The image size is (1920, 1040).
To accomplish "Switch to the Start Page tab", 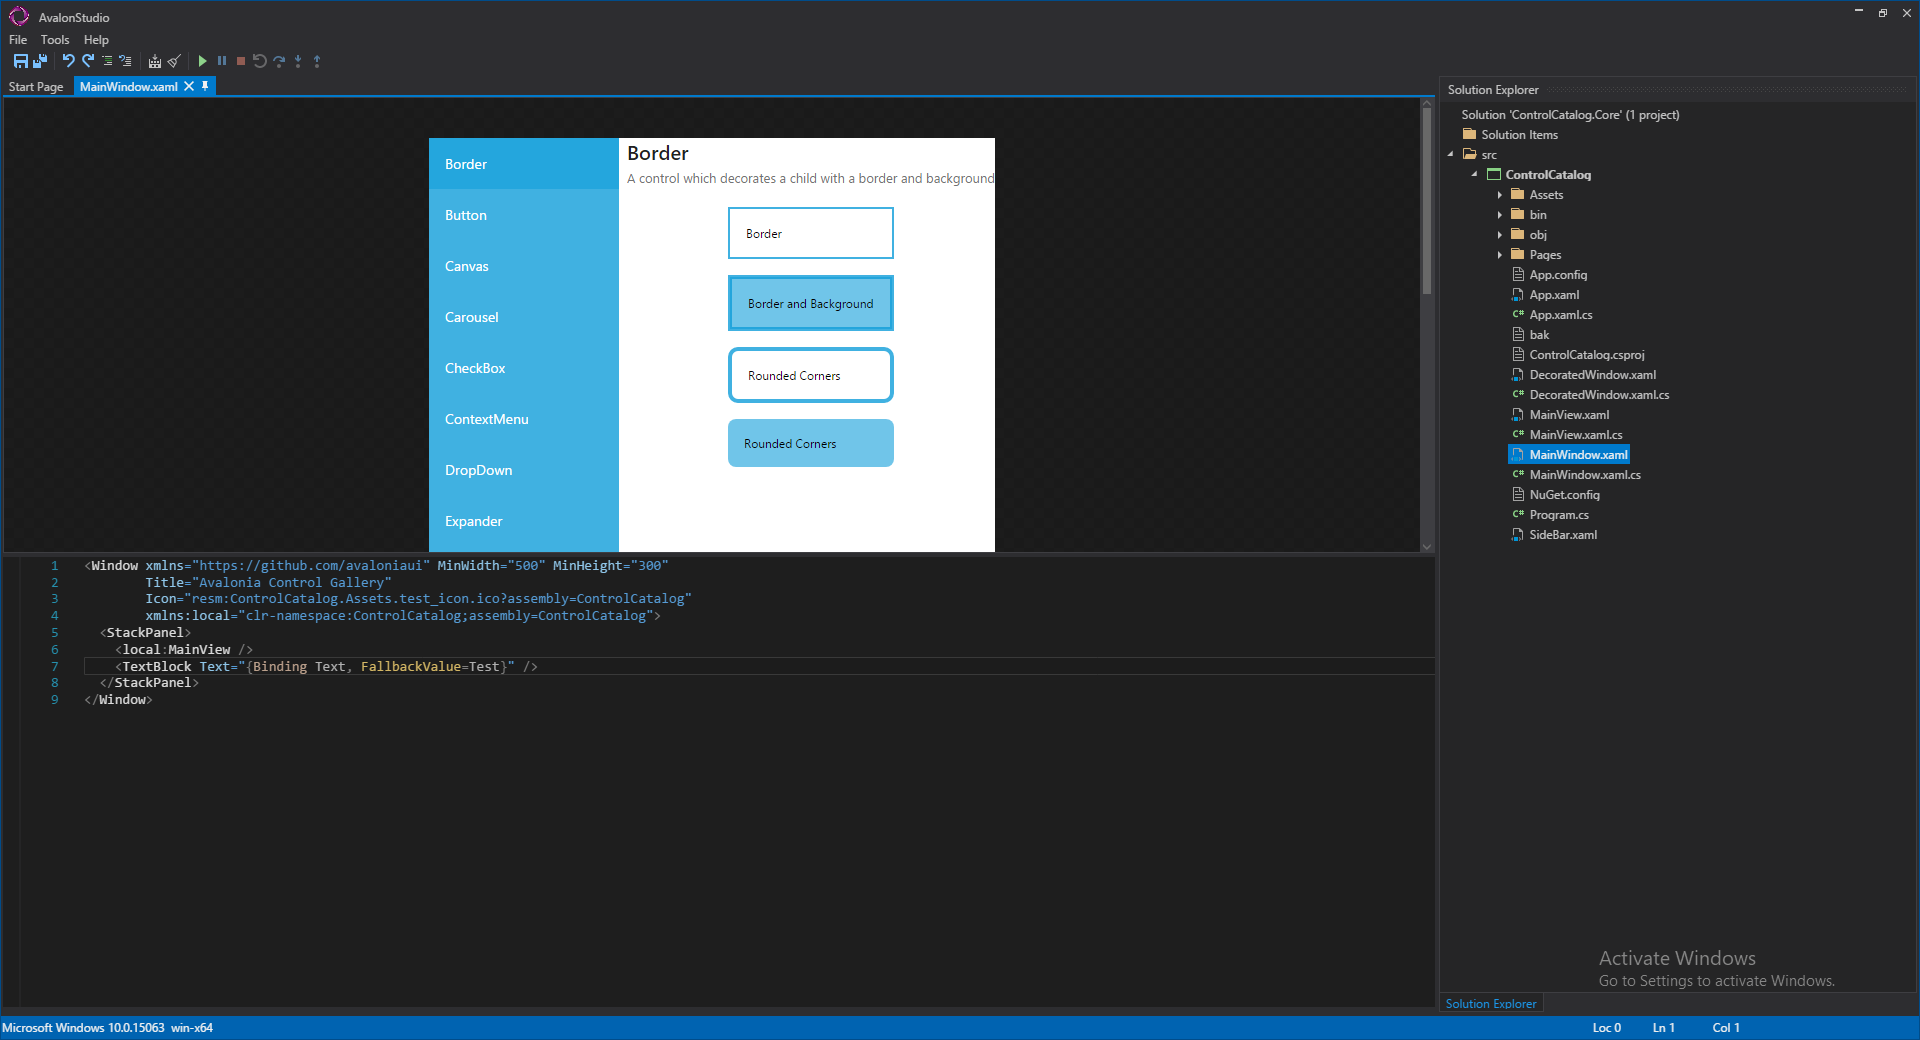I will tap(36, 87).
